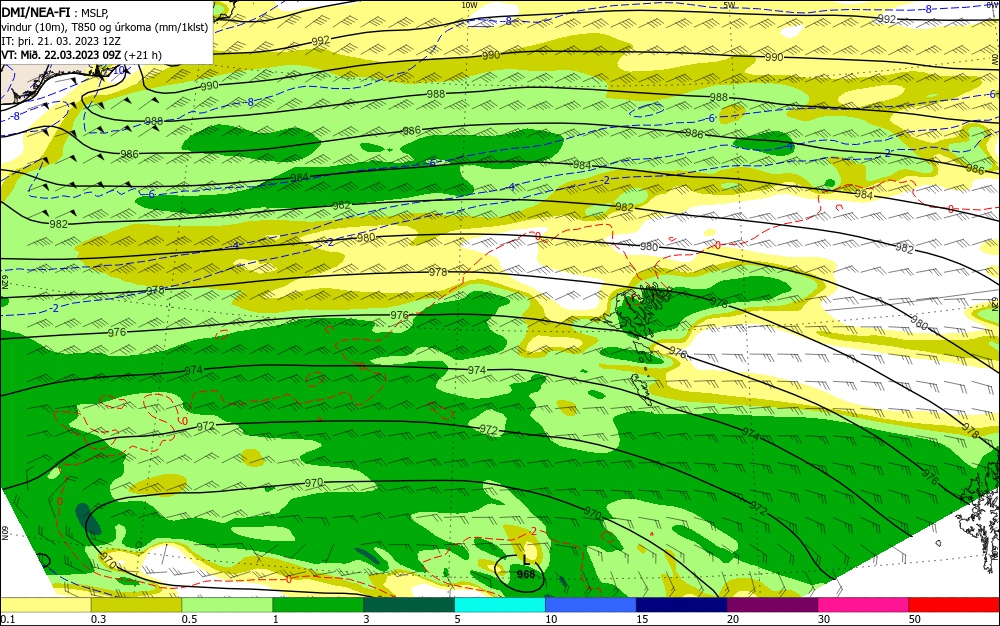
Task: Click the "968" pressure label under L
Action: coord(526,574)
